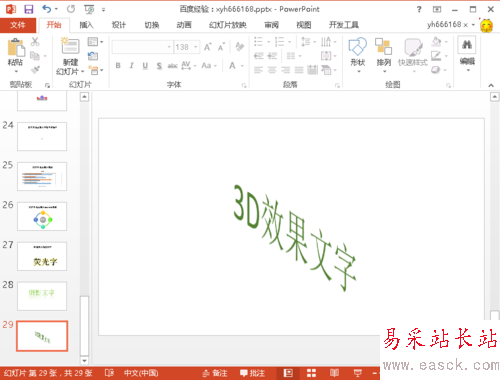
Task: Open PowerPoint help question mark
Action: click(419, 9)
